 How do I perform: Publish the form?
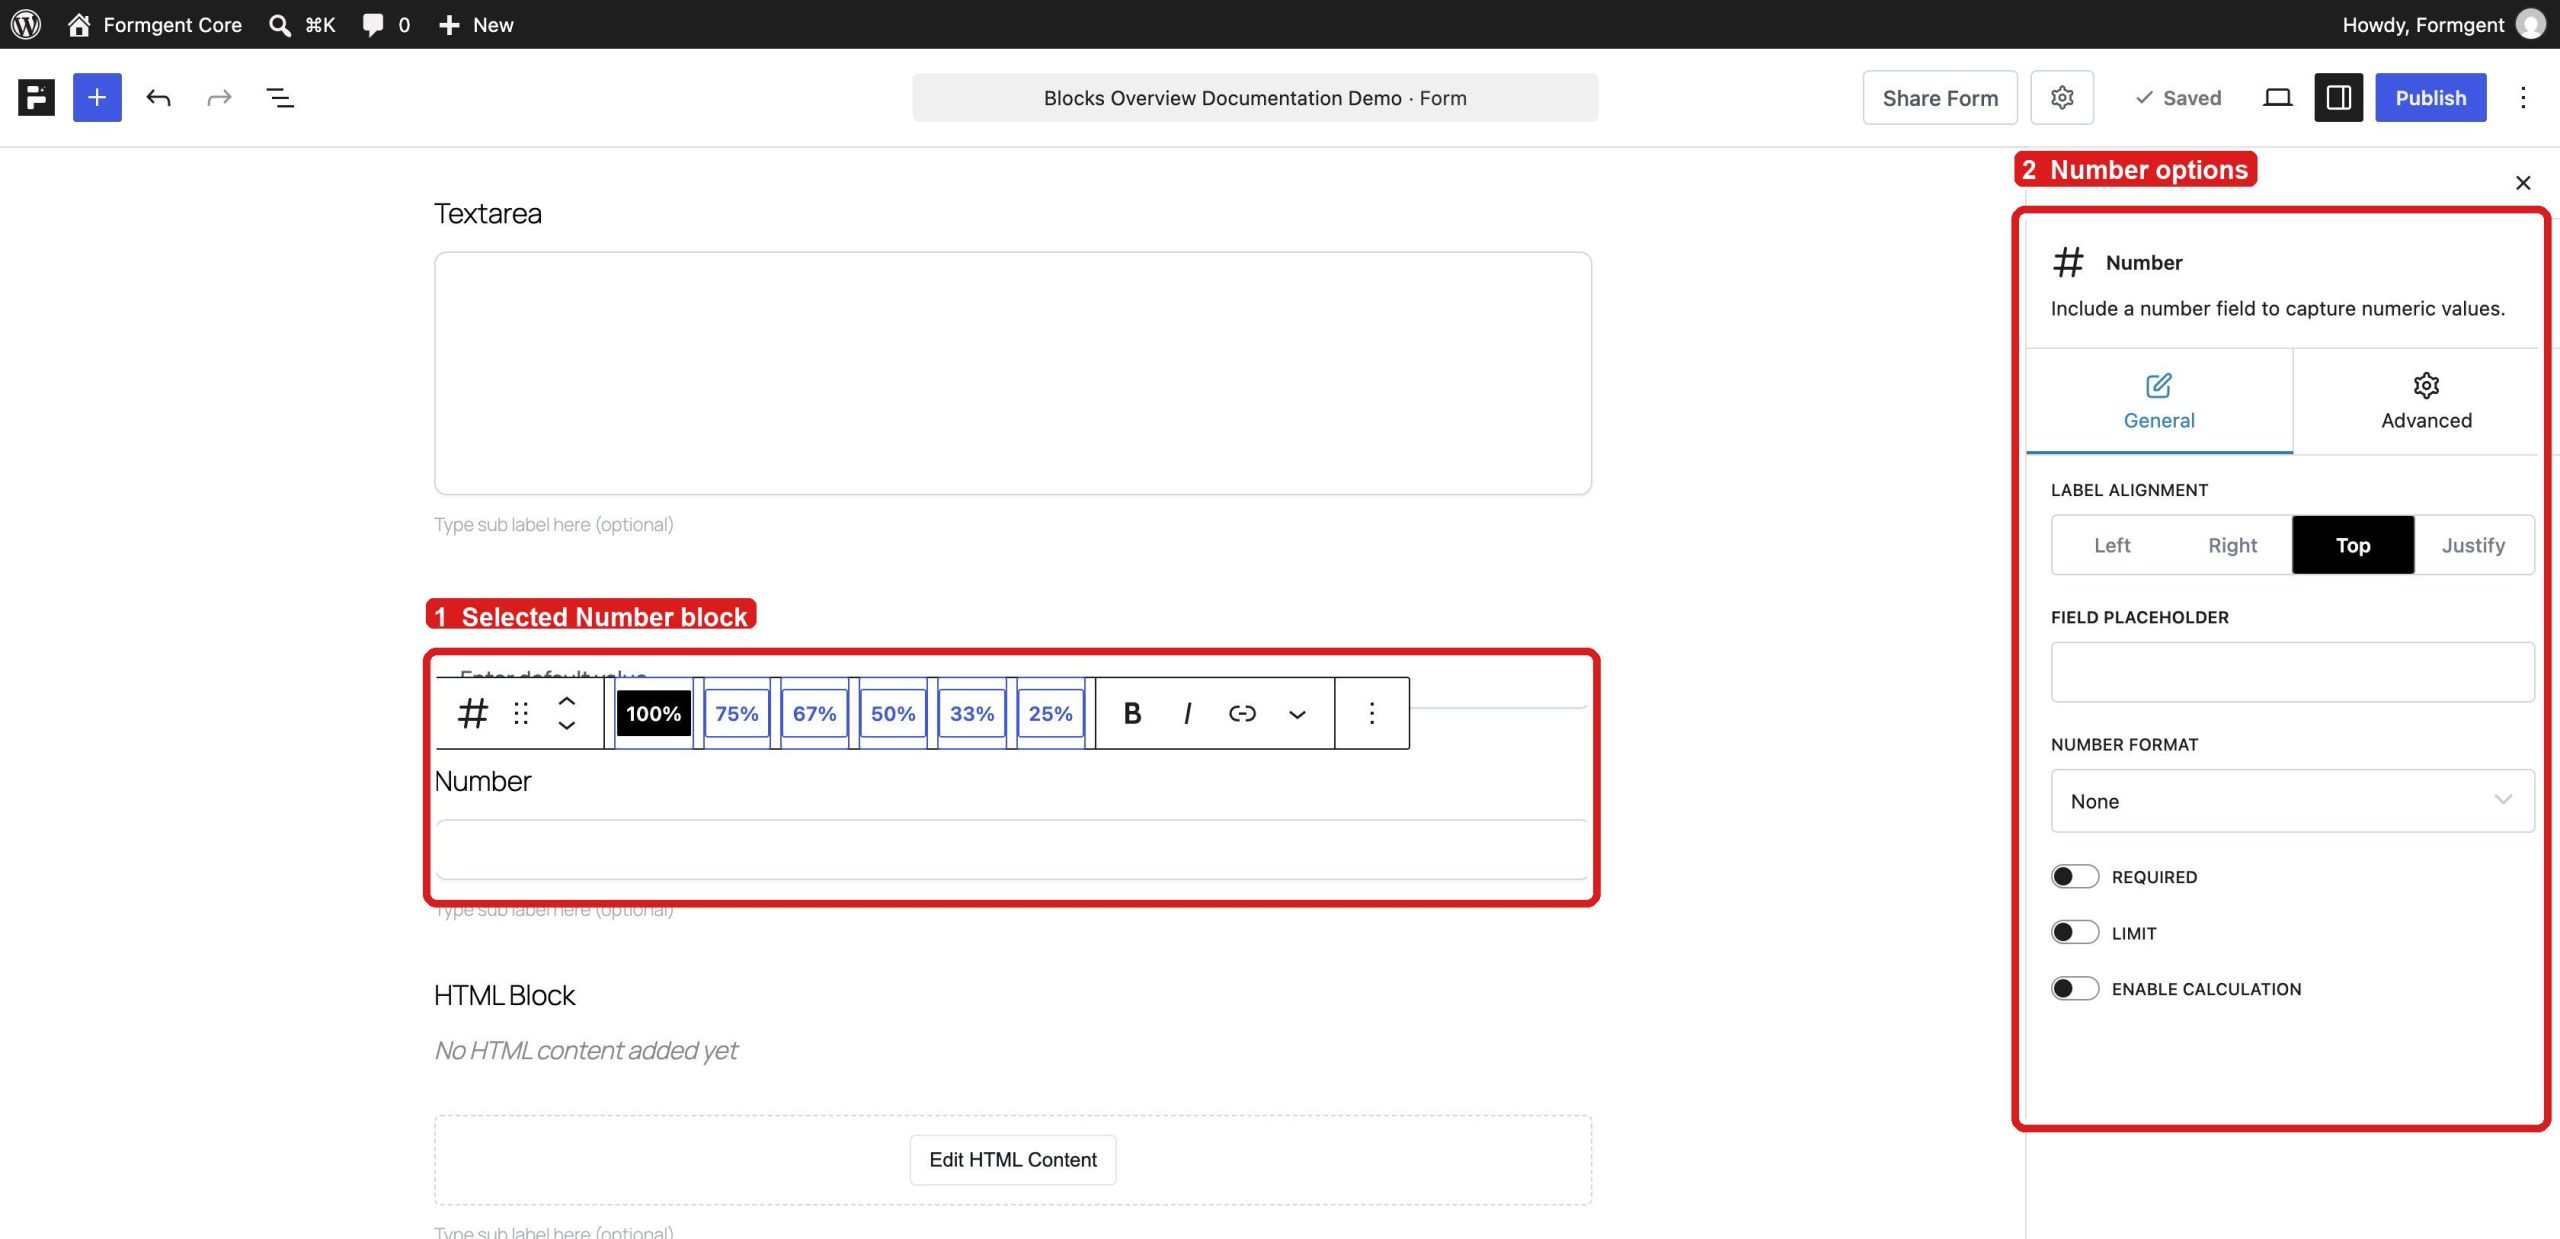2431,97
